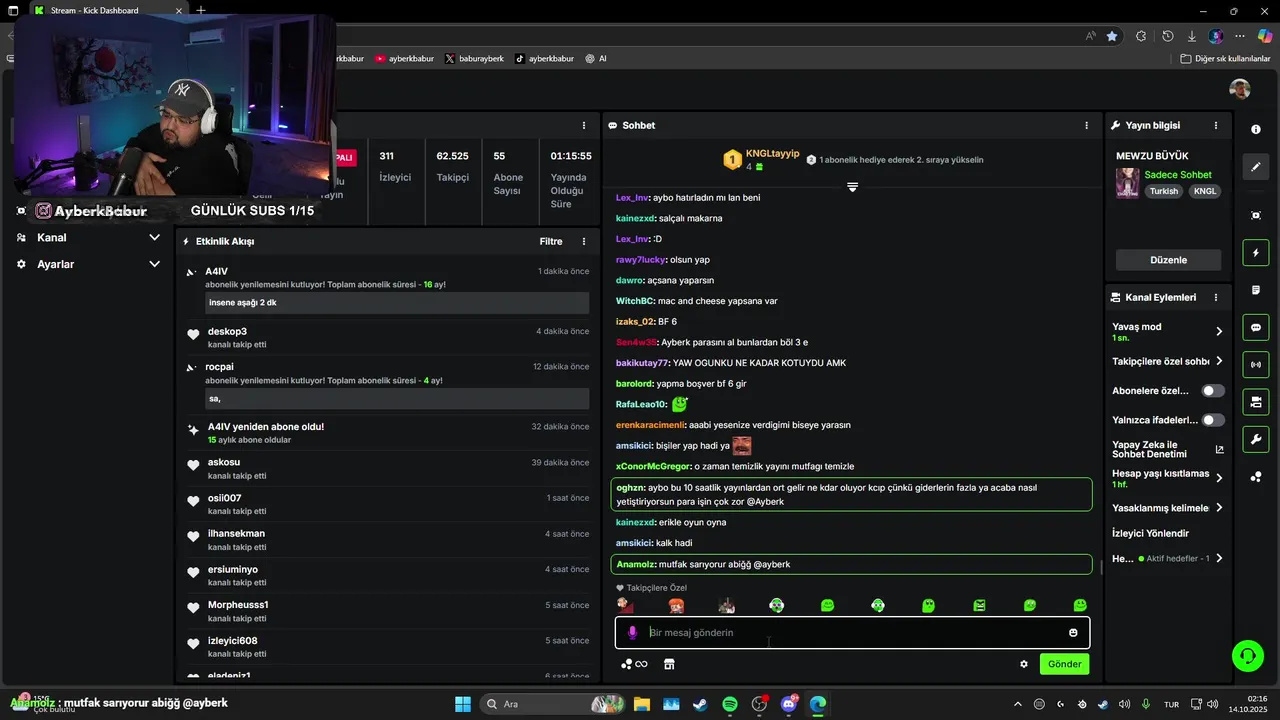Collapse the pinned leaderboard arrow in chat
This screenshot has width=1280, height=720.
852,187
